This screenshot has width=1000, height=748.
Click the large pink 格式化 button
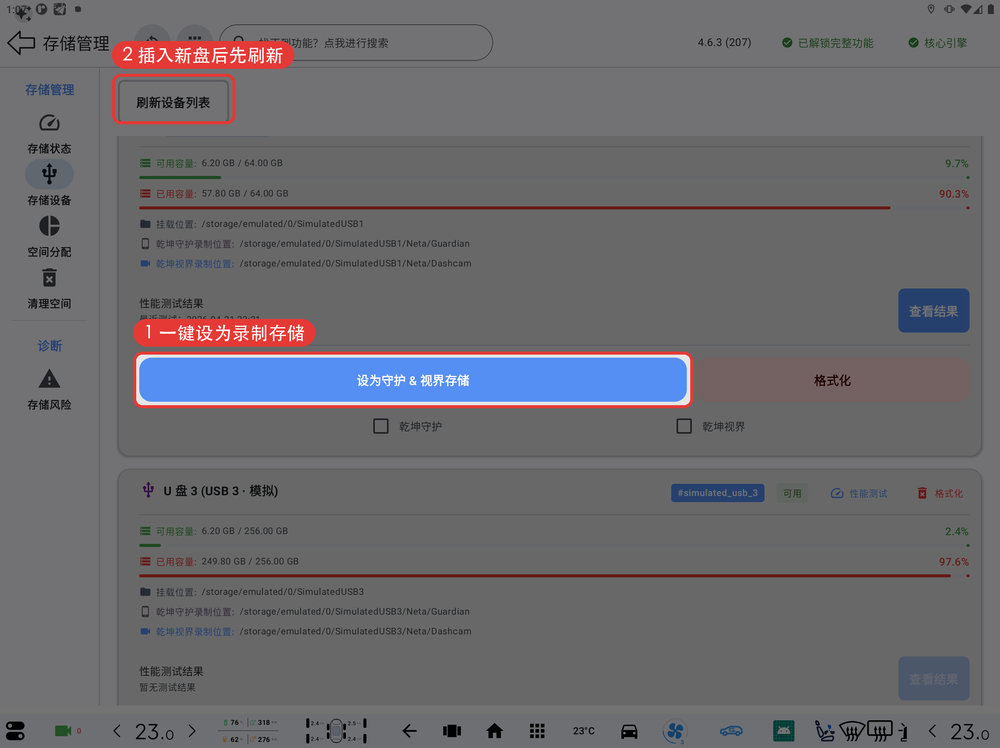pos(832,380)
